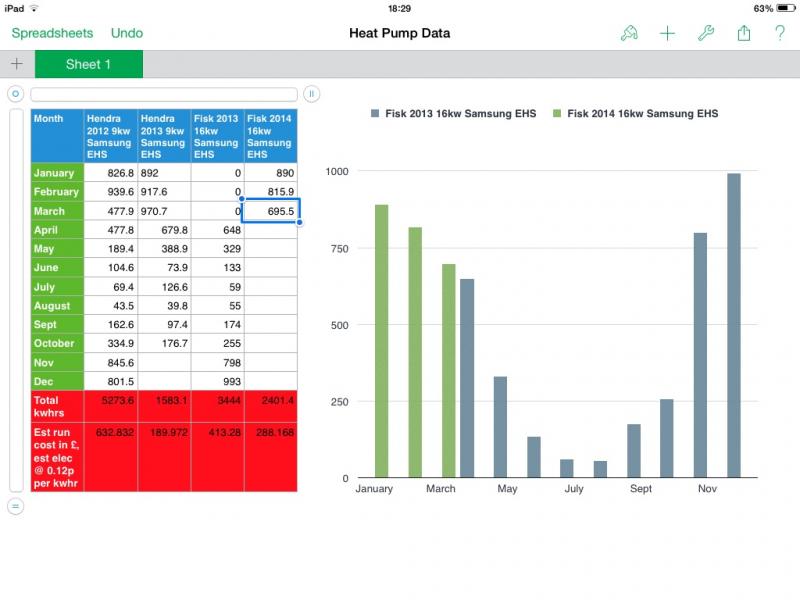Select the December bar in the chart

(734, 325)
